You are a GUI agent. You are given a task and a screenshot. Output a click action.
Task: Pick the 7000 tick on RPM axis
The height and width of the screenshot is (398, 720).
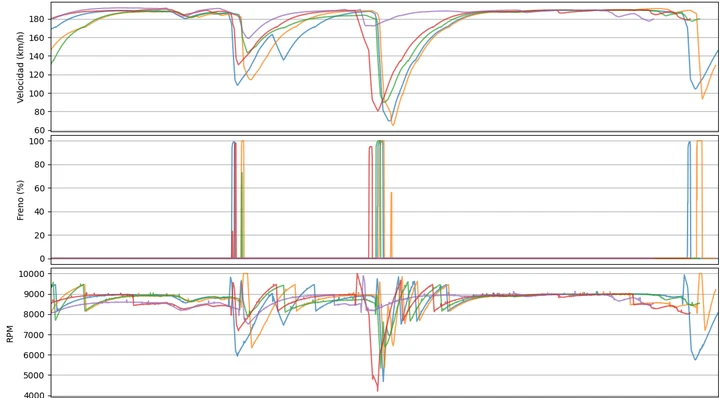[x=35, y=335]
